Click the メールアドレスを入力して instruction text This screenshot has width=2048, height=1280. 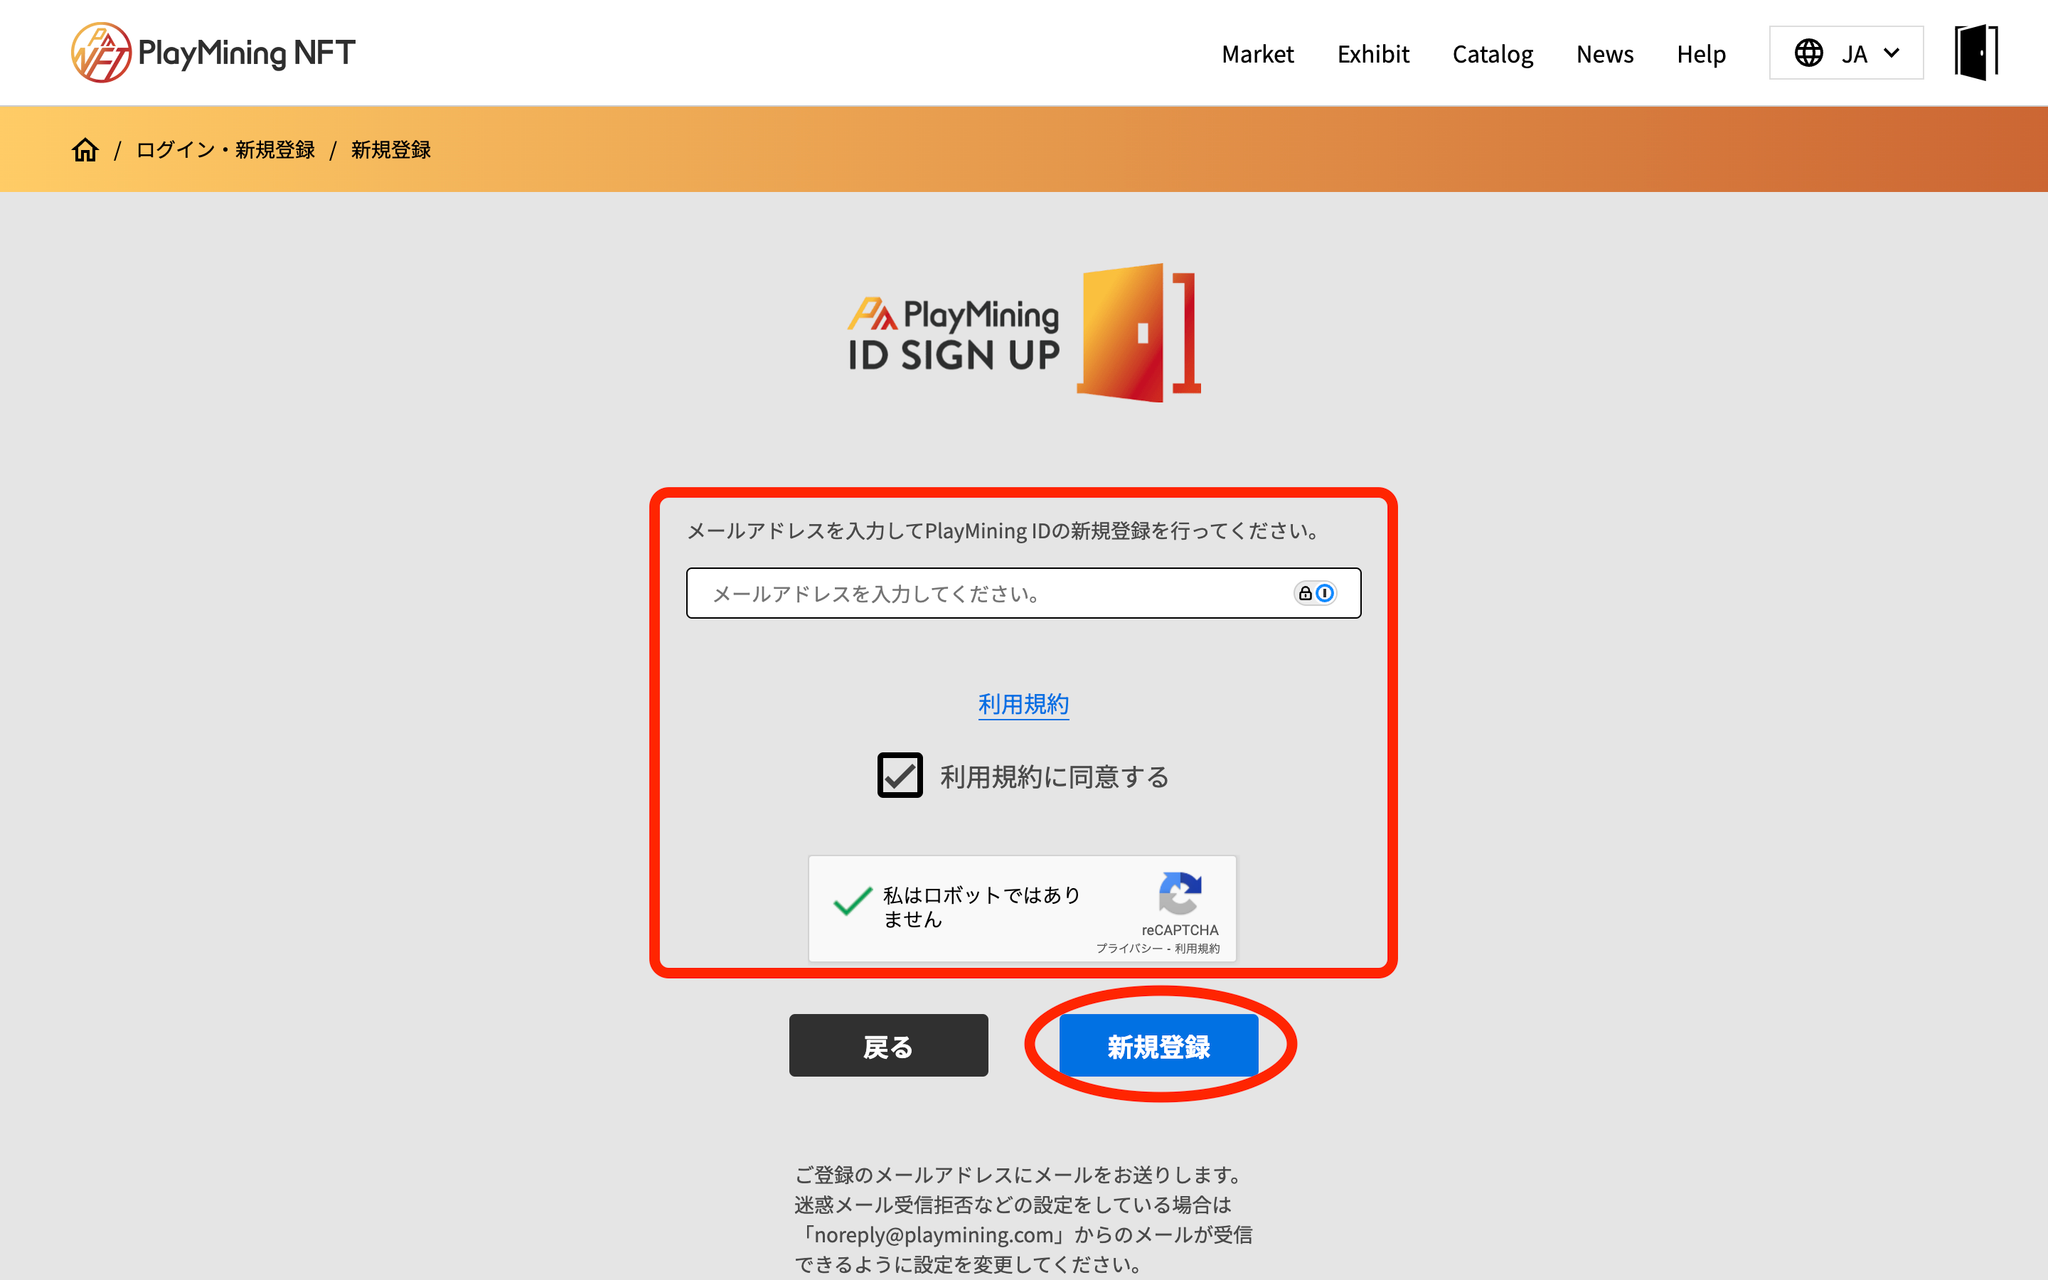click(x=1003, y=531)
